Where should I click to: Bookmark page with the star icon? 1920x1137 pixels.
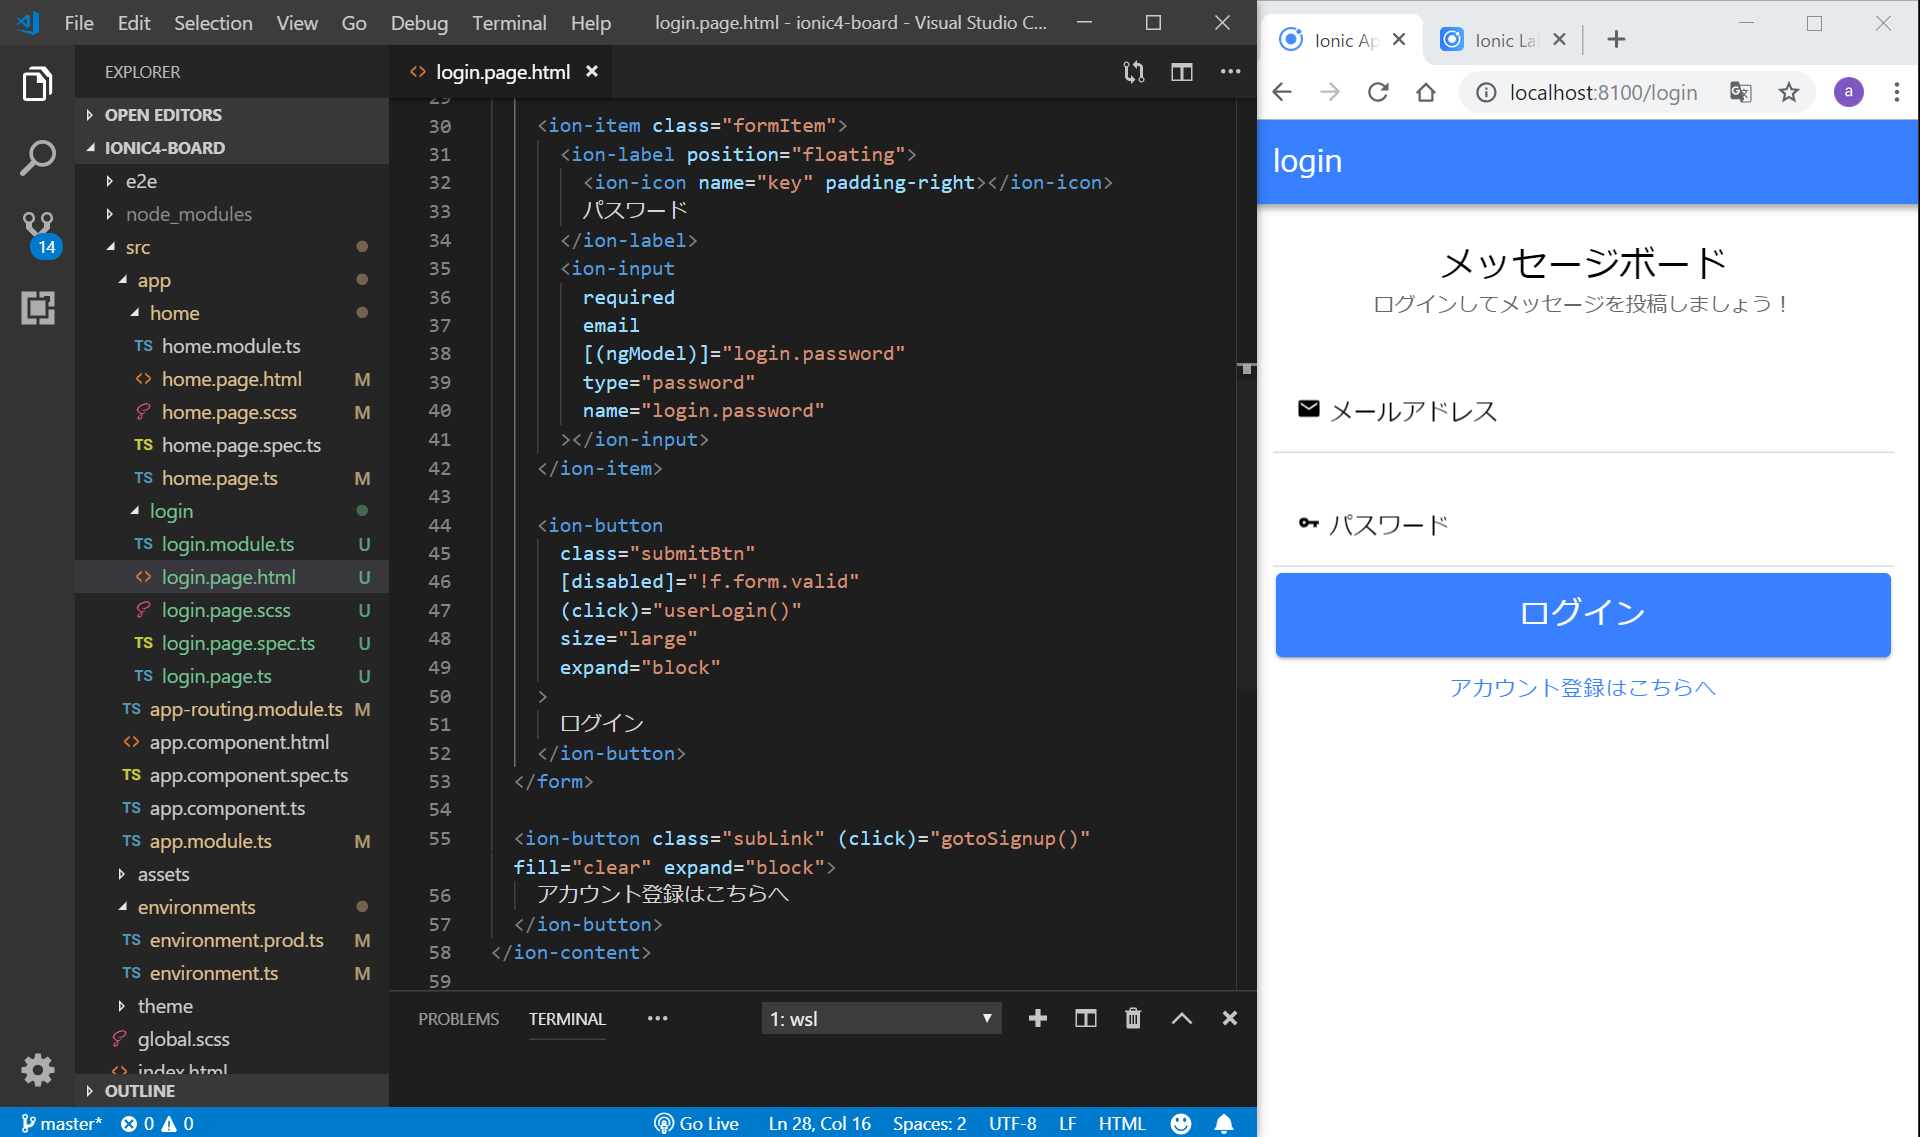pos(1788,93)
